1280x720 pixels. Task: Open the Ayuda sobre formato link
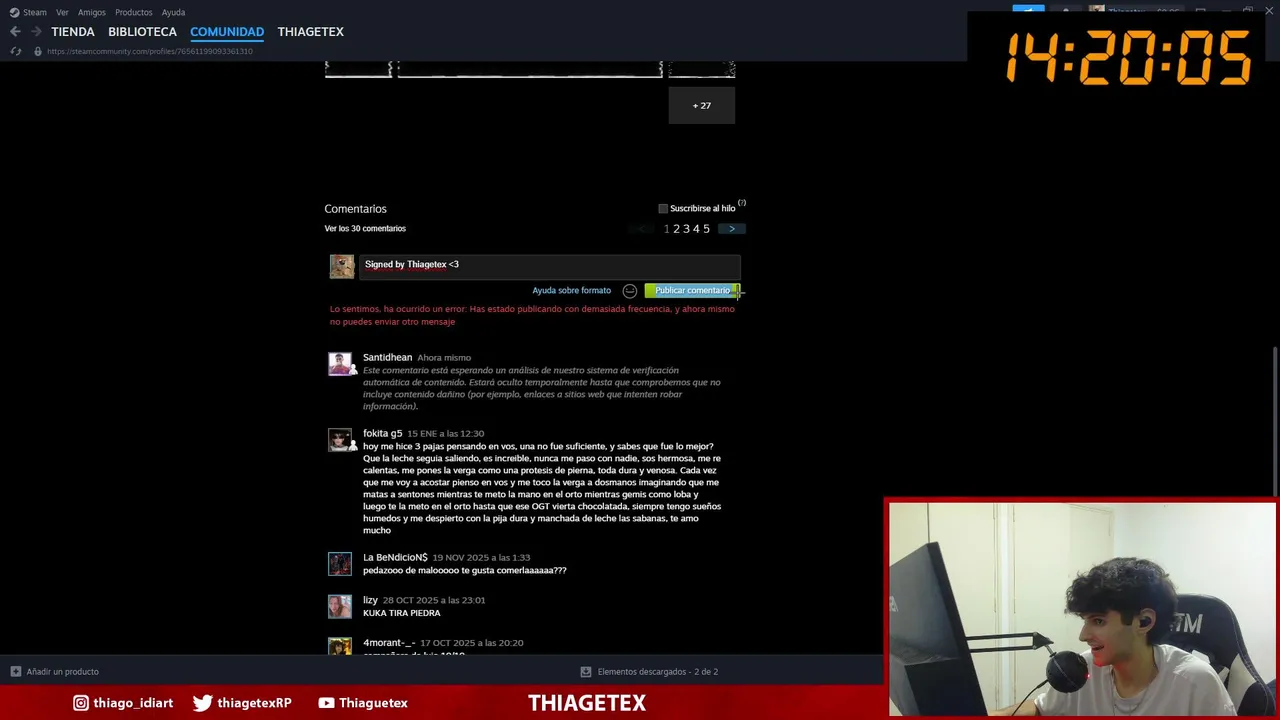point(571,291)
